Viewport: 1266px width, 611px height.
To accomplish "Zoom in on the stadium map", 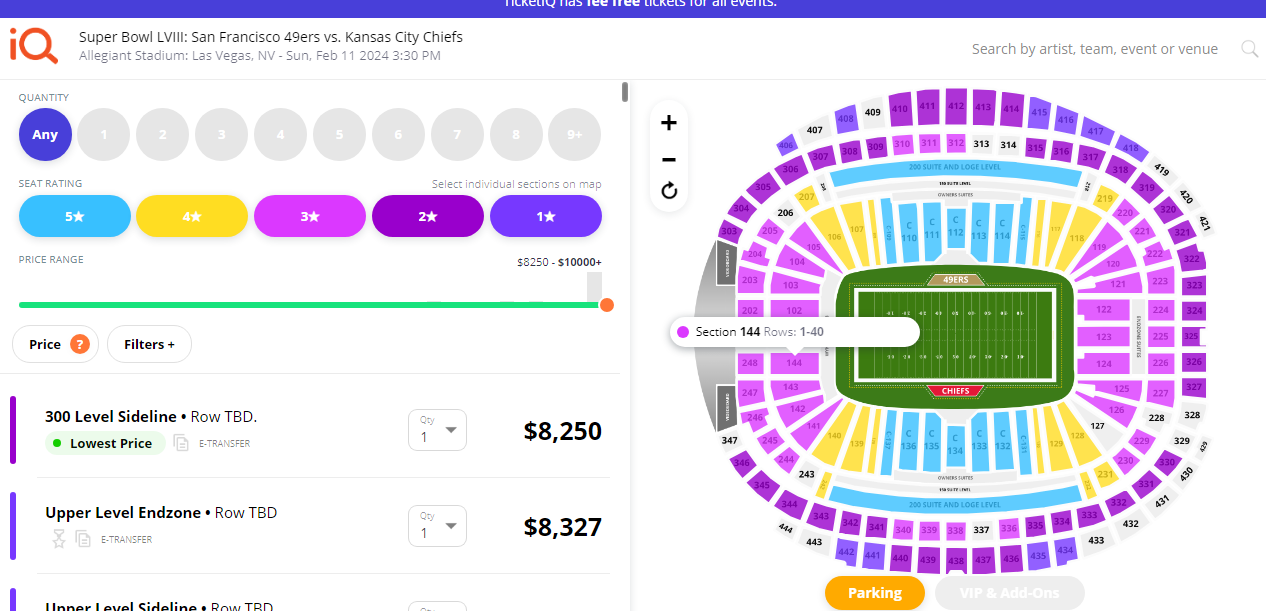I will (669, 123).
